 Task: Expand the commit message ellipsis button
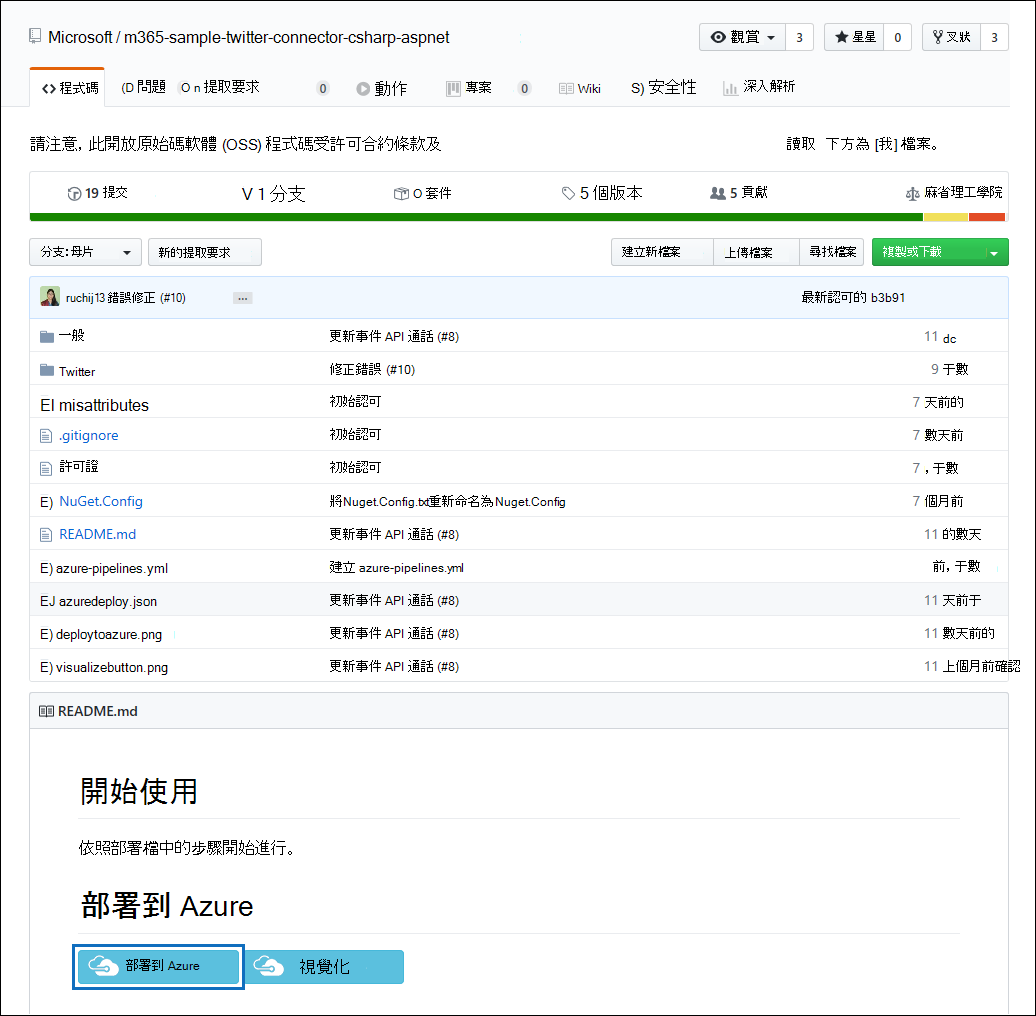[x=242, y=297]
